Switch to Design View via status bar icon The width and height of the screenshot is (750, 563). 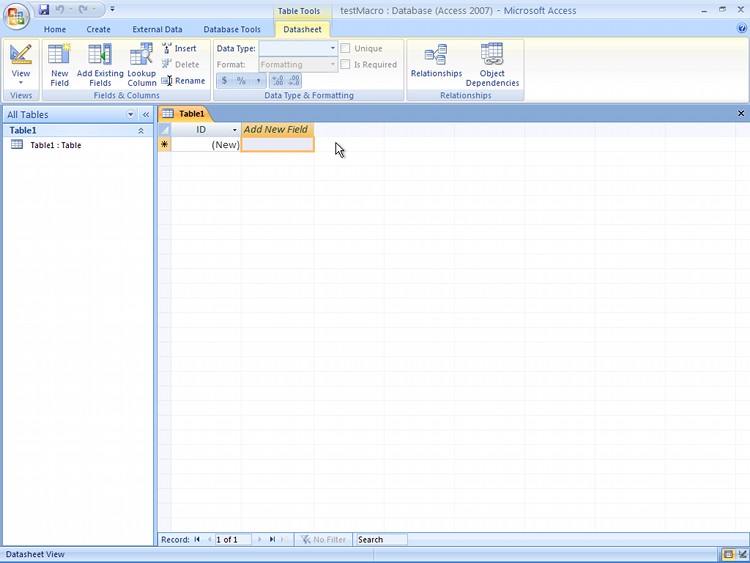point(742,554)
